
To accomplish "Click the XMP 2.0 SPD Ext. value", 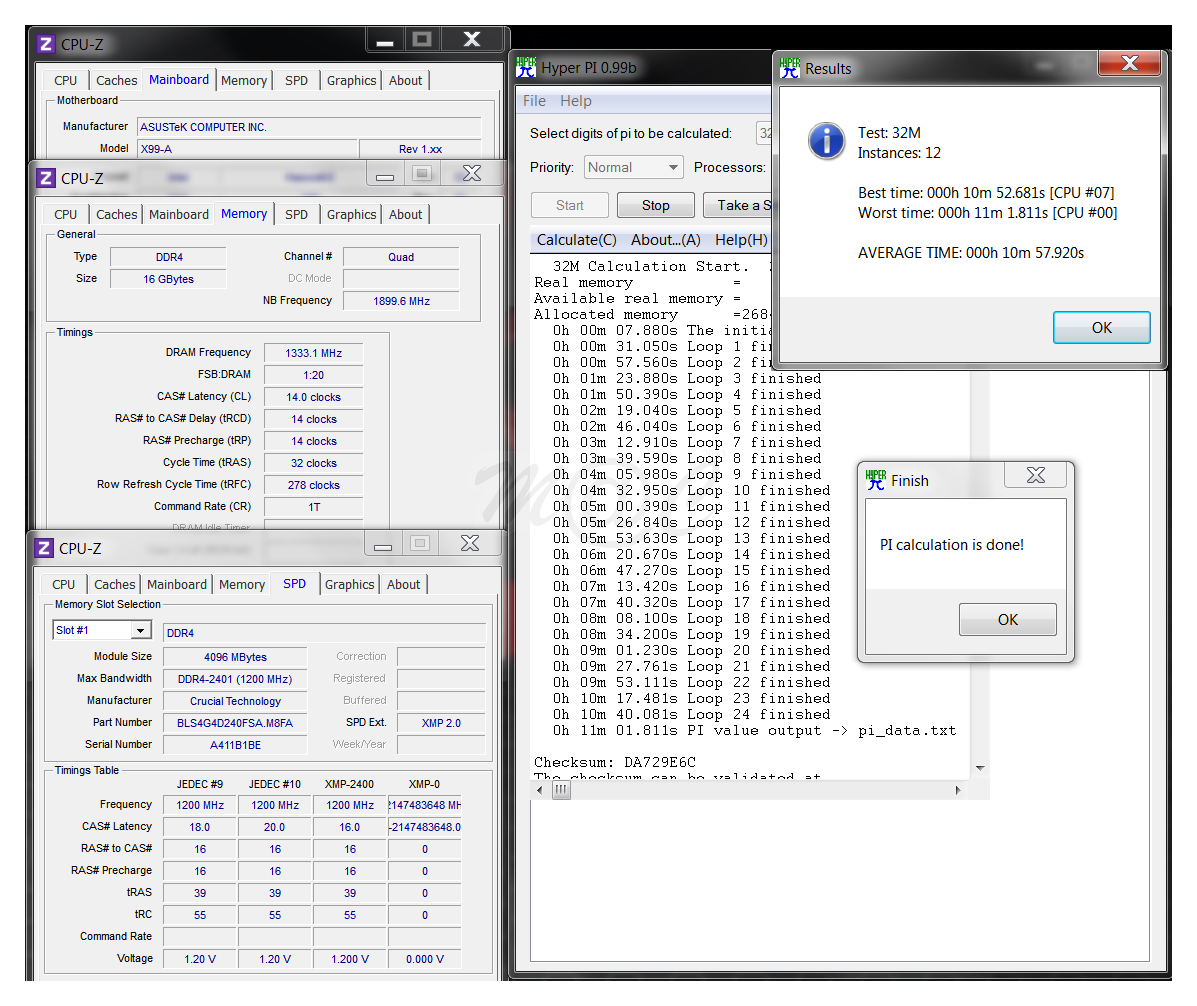I will pos(441,723).
